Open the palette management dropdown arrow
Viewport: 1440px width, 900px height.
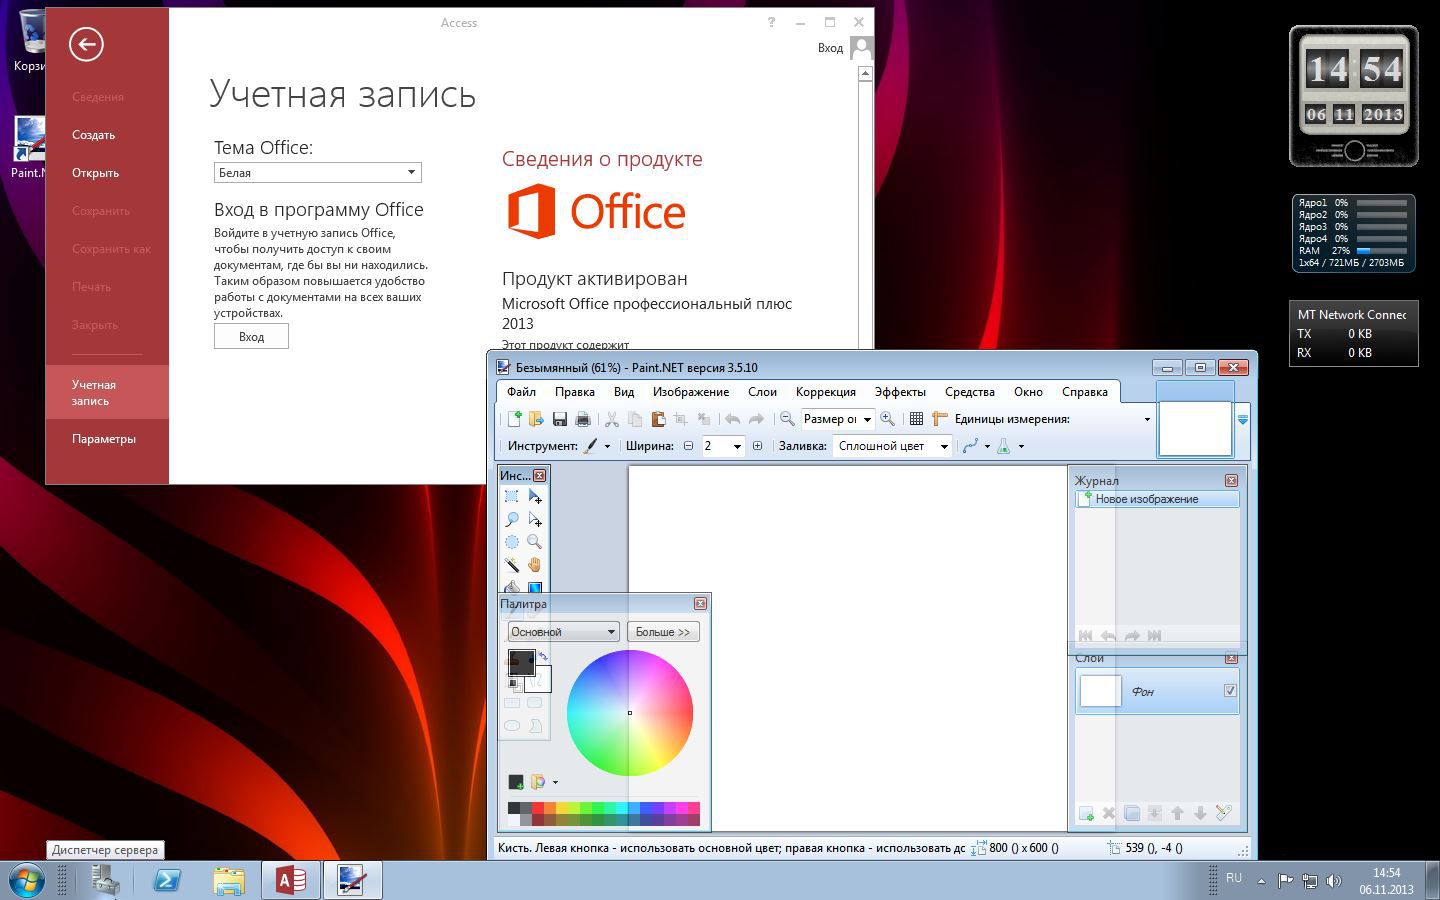click(x=555, y=782)
